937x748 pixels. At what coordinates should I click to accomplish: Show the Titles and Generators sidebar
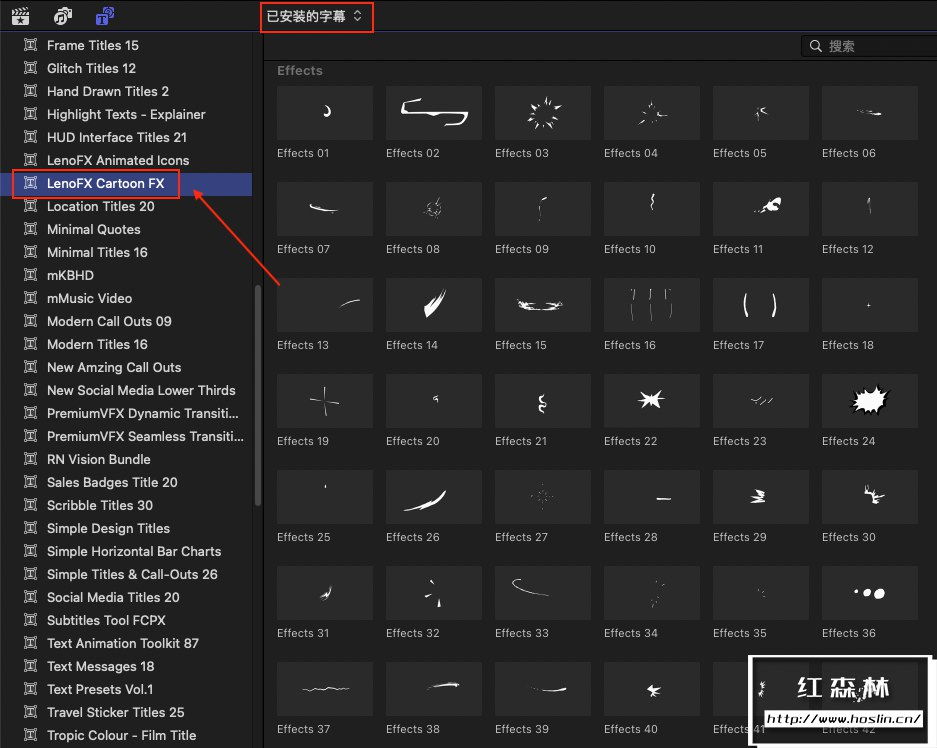click(x=104, y=16)
